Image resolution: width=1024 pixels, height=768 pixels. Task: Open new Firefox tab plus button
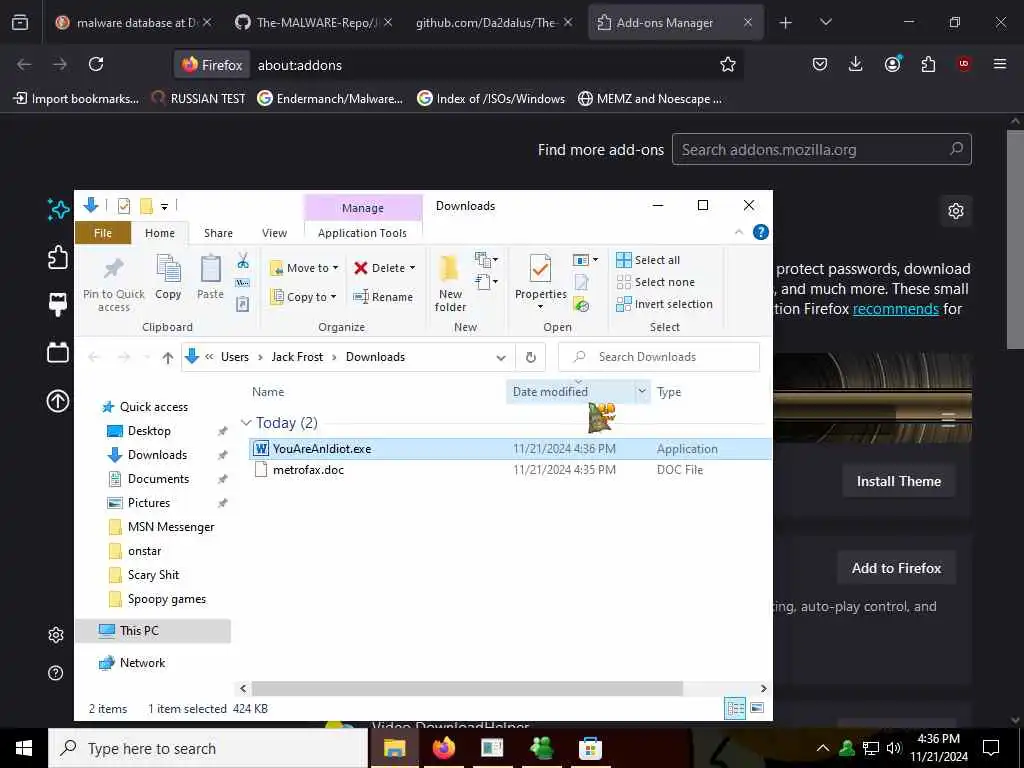786,22
